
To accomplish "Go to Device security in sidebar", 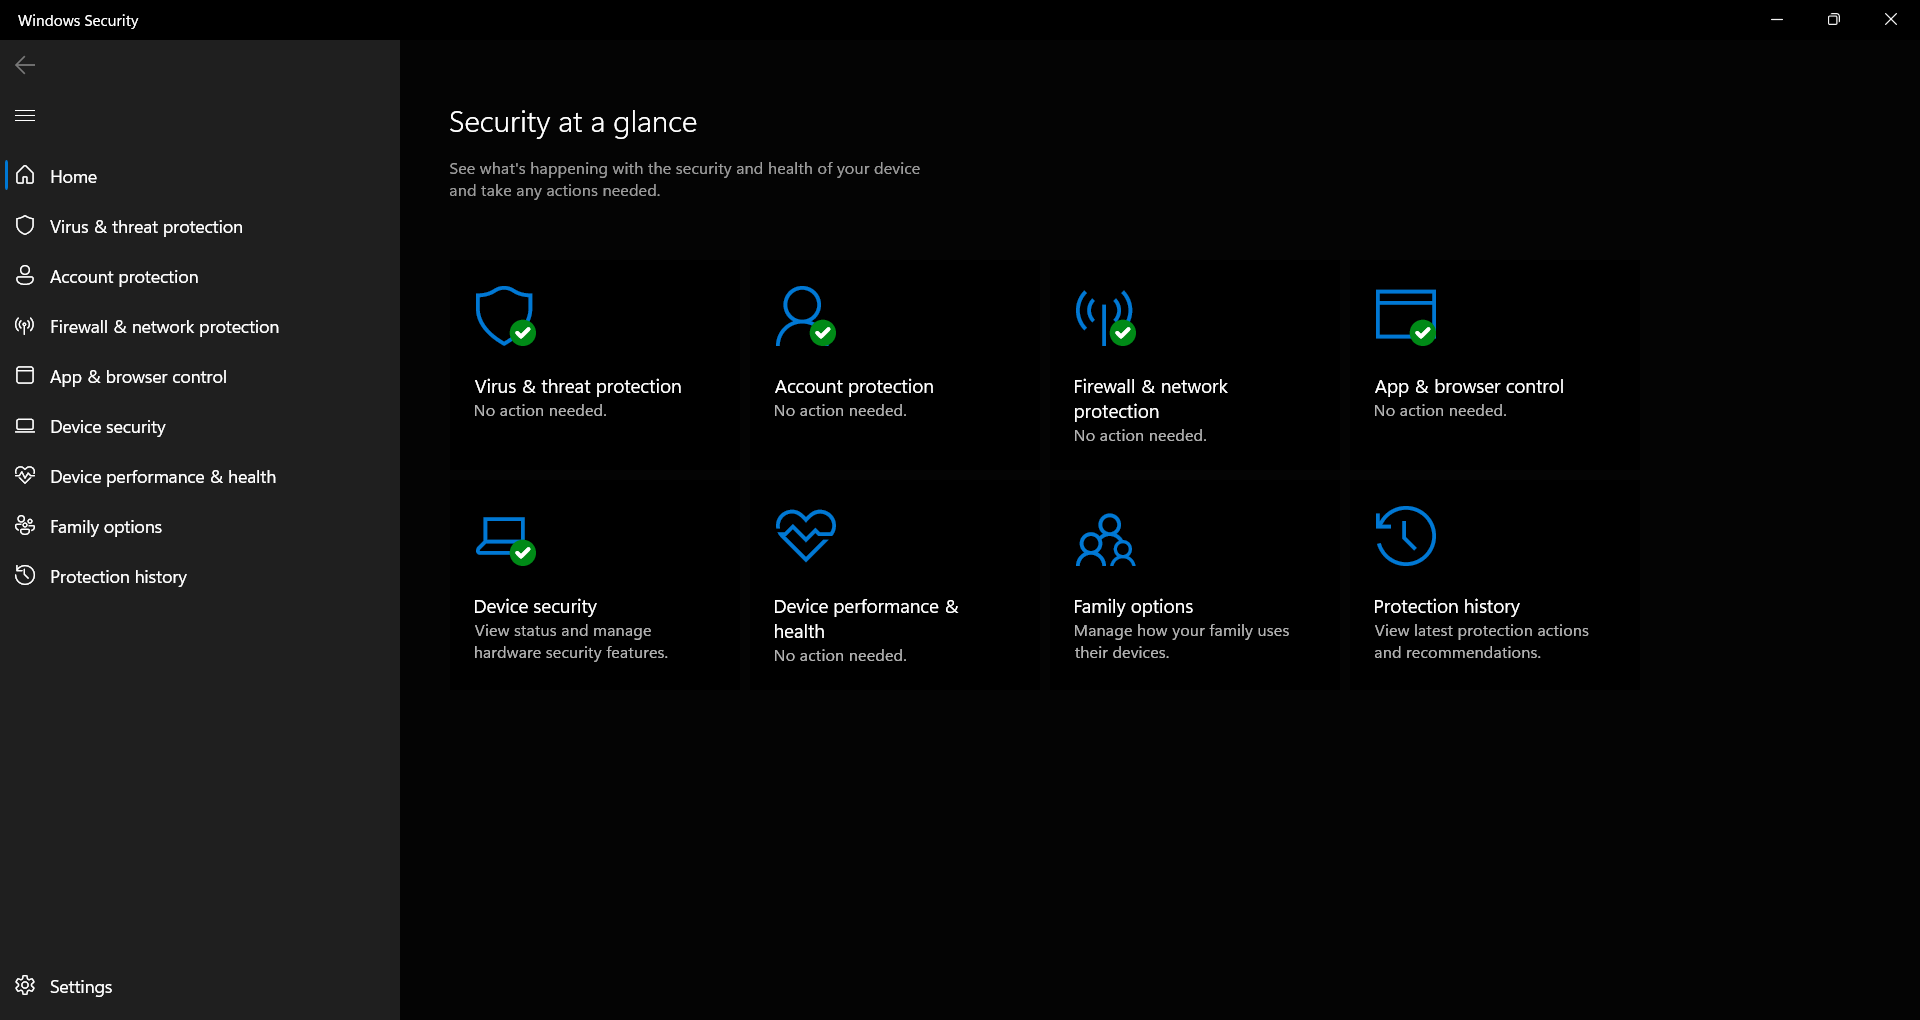I will (108, 427).
